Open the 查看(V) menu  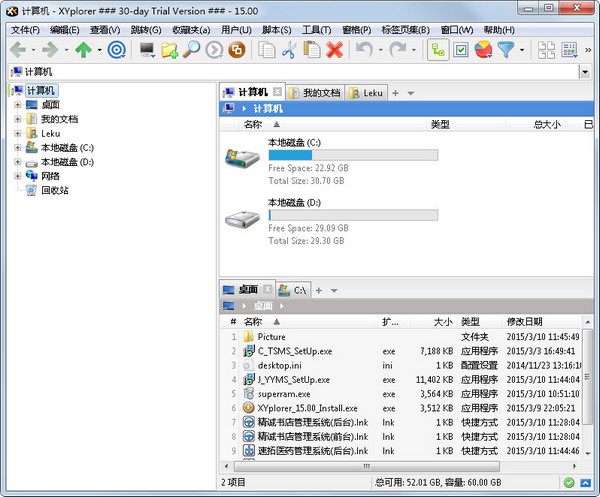point(105,30)
